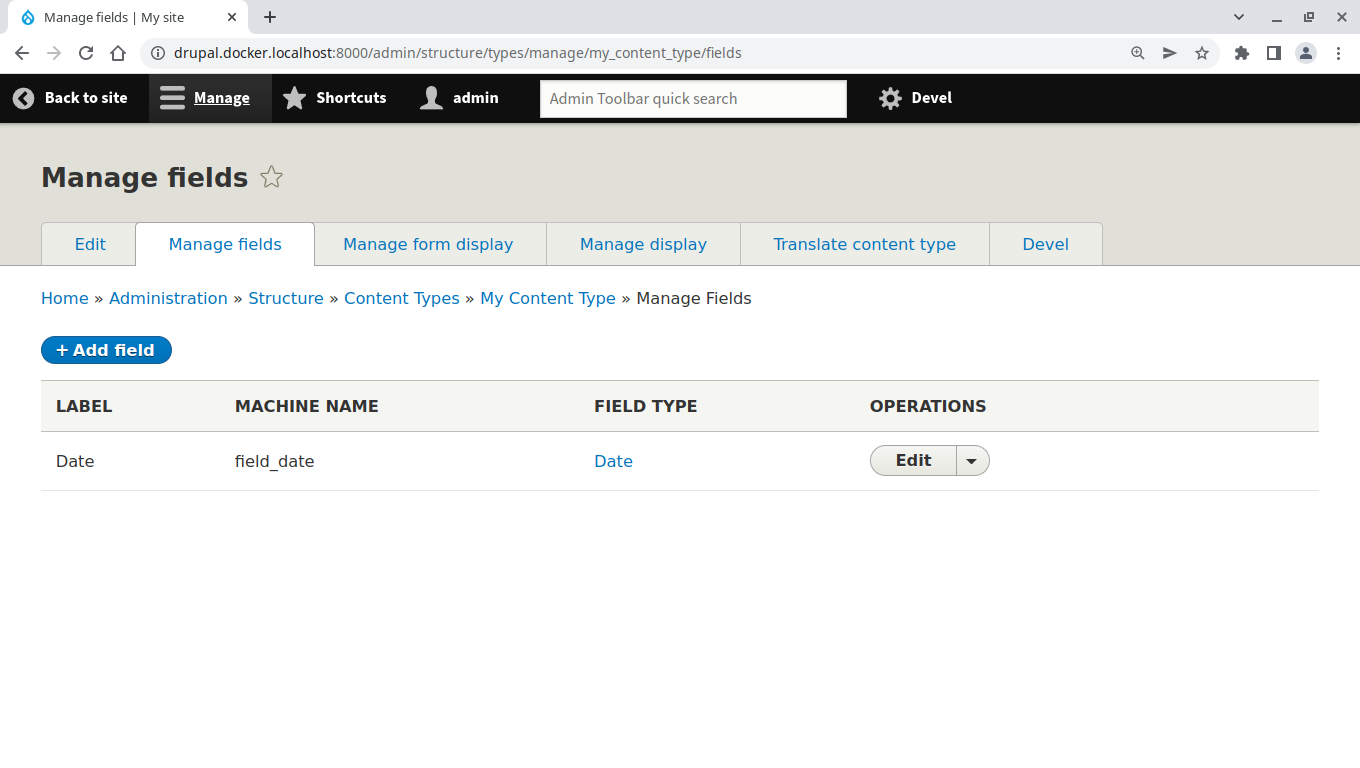Screen dimensions: 1360x768
Task: Edit the Date field
Action: click(x=913, y=461)
